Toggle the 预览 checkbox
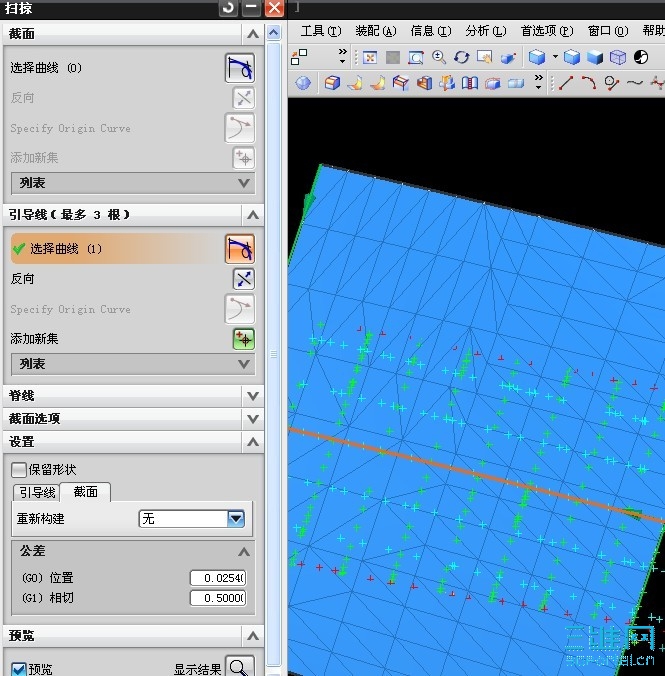 click(x=19, y=669)
